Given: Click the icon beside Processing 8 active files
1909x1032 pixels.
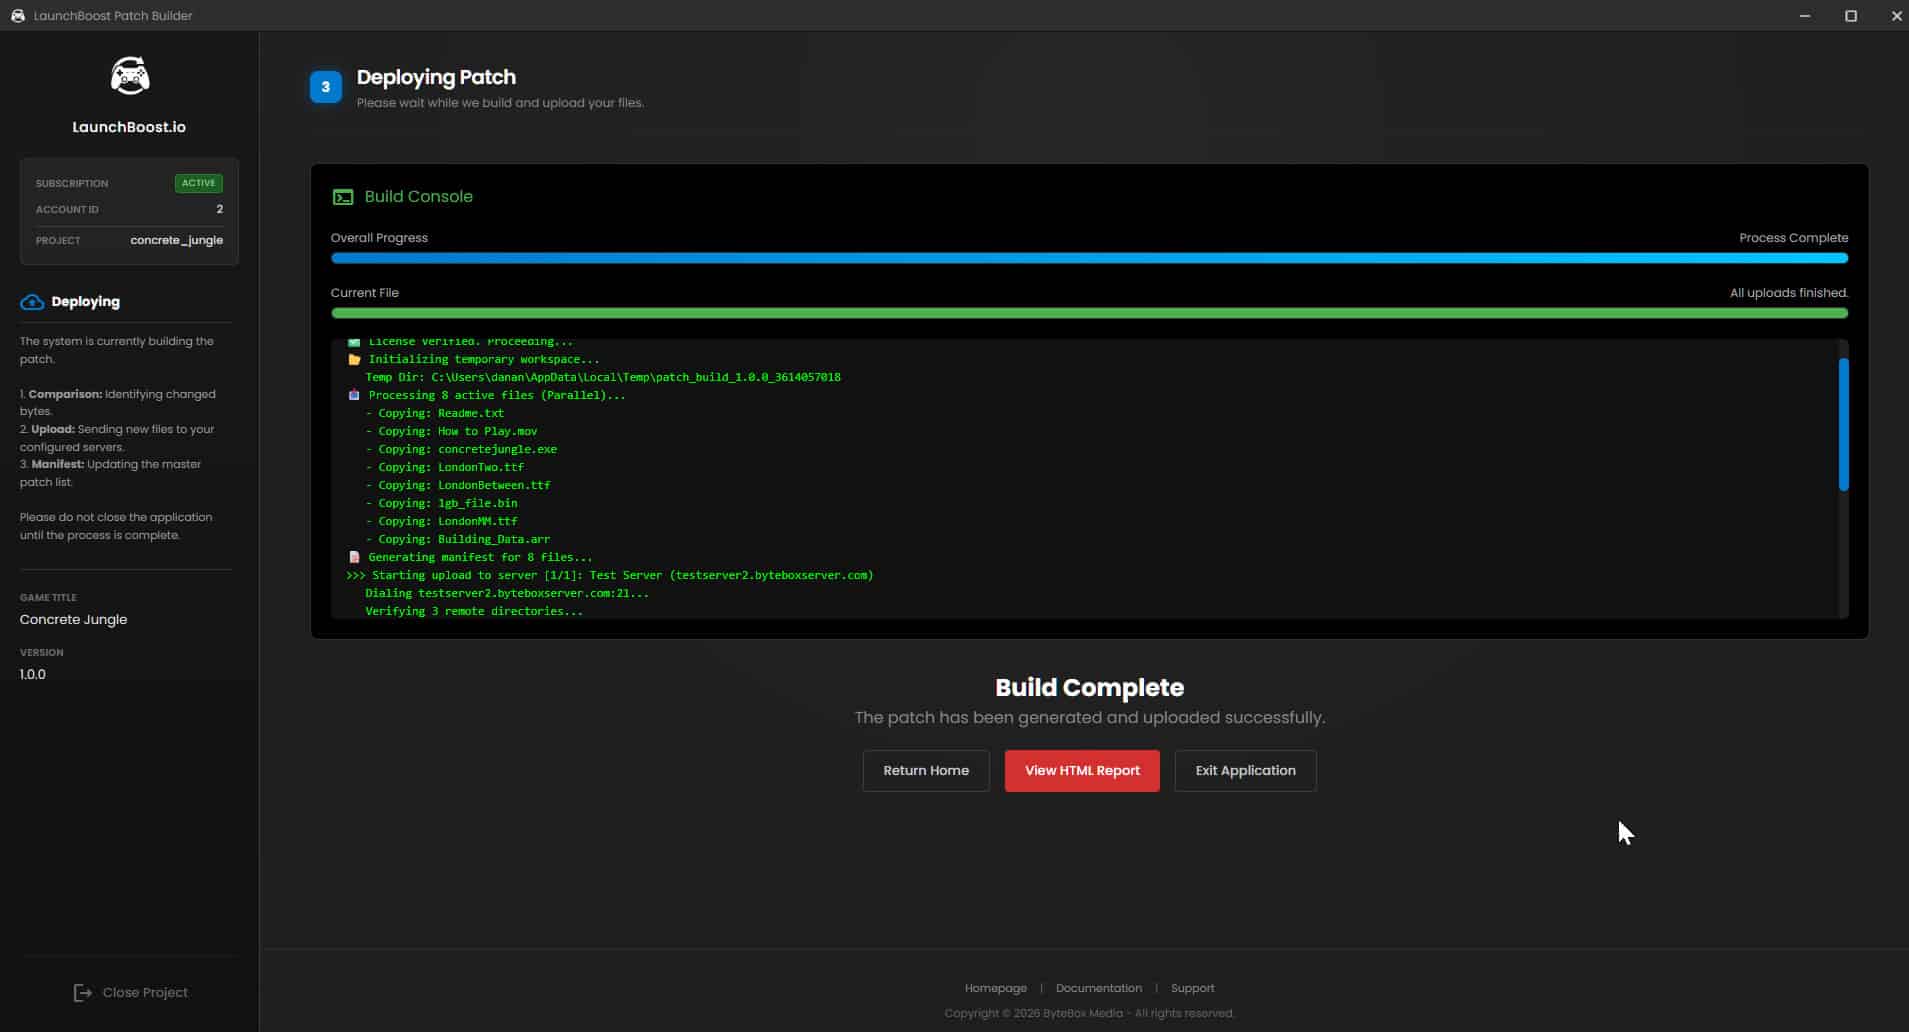Looking at the screenshot, I should click(x=354, y=395).
